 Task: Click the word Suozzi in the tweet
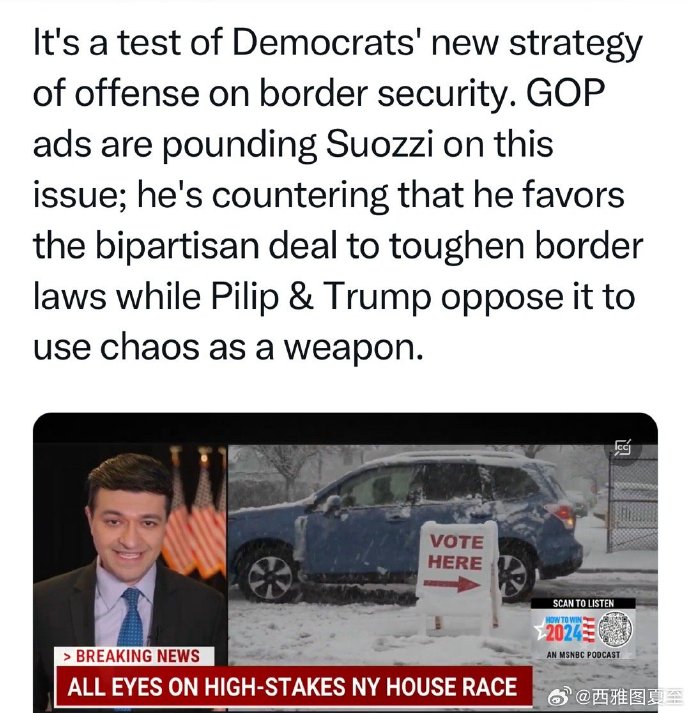click(x=380, y=144)
